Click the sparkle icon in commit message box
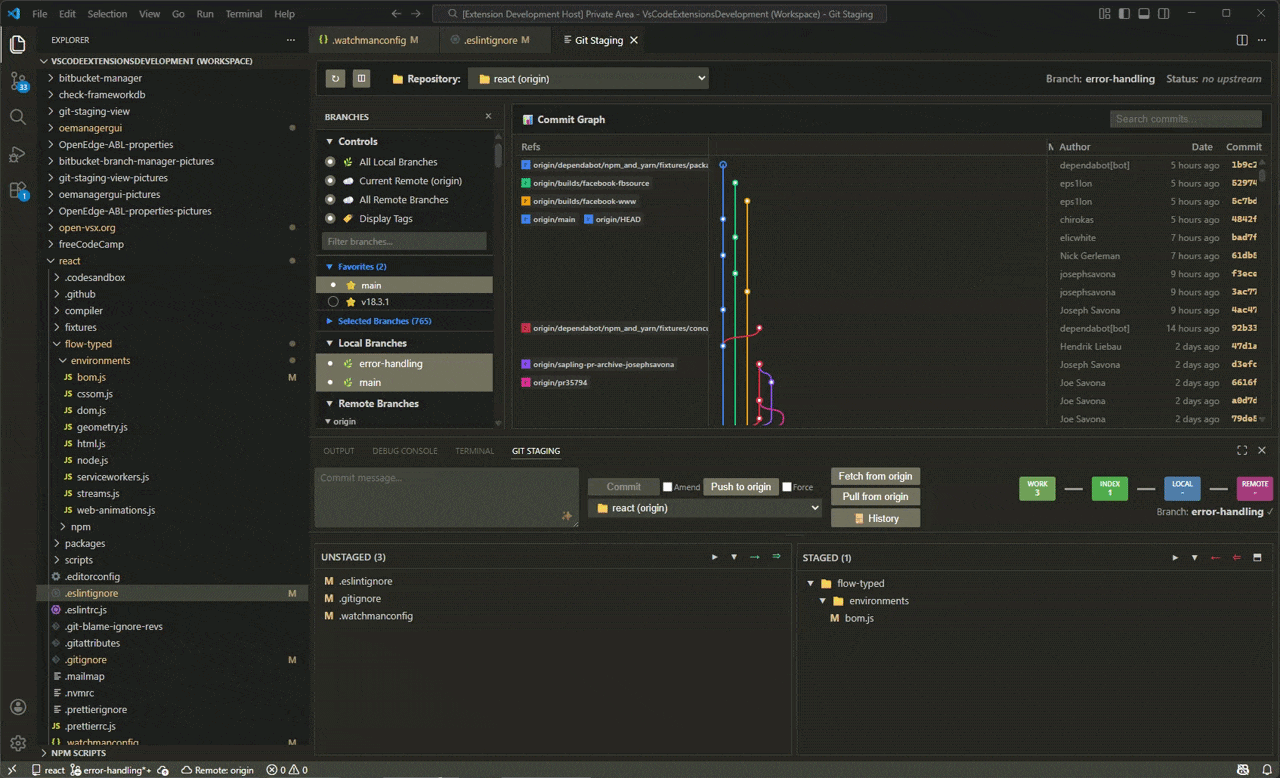The height and width of the screenshot is (778, 1280). [567, 516]
